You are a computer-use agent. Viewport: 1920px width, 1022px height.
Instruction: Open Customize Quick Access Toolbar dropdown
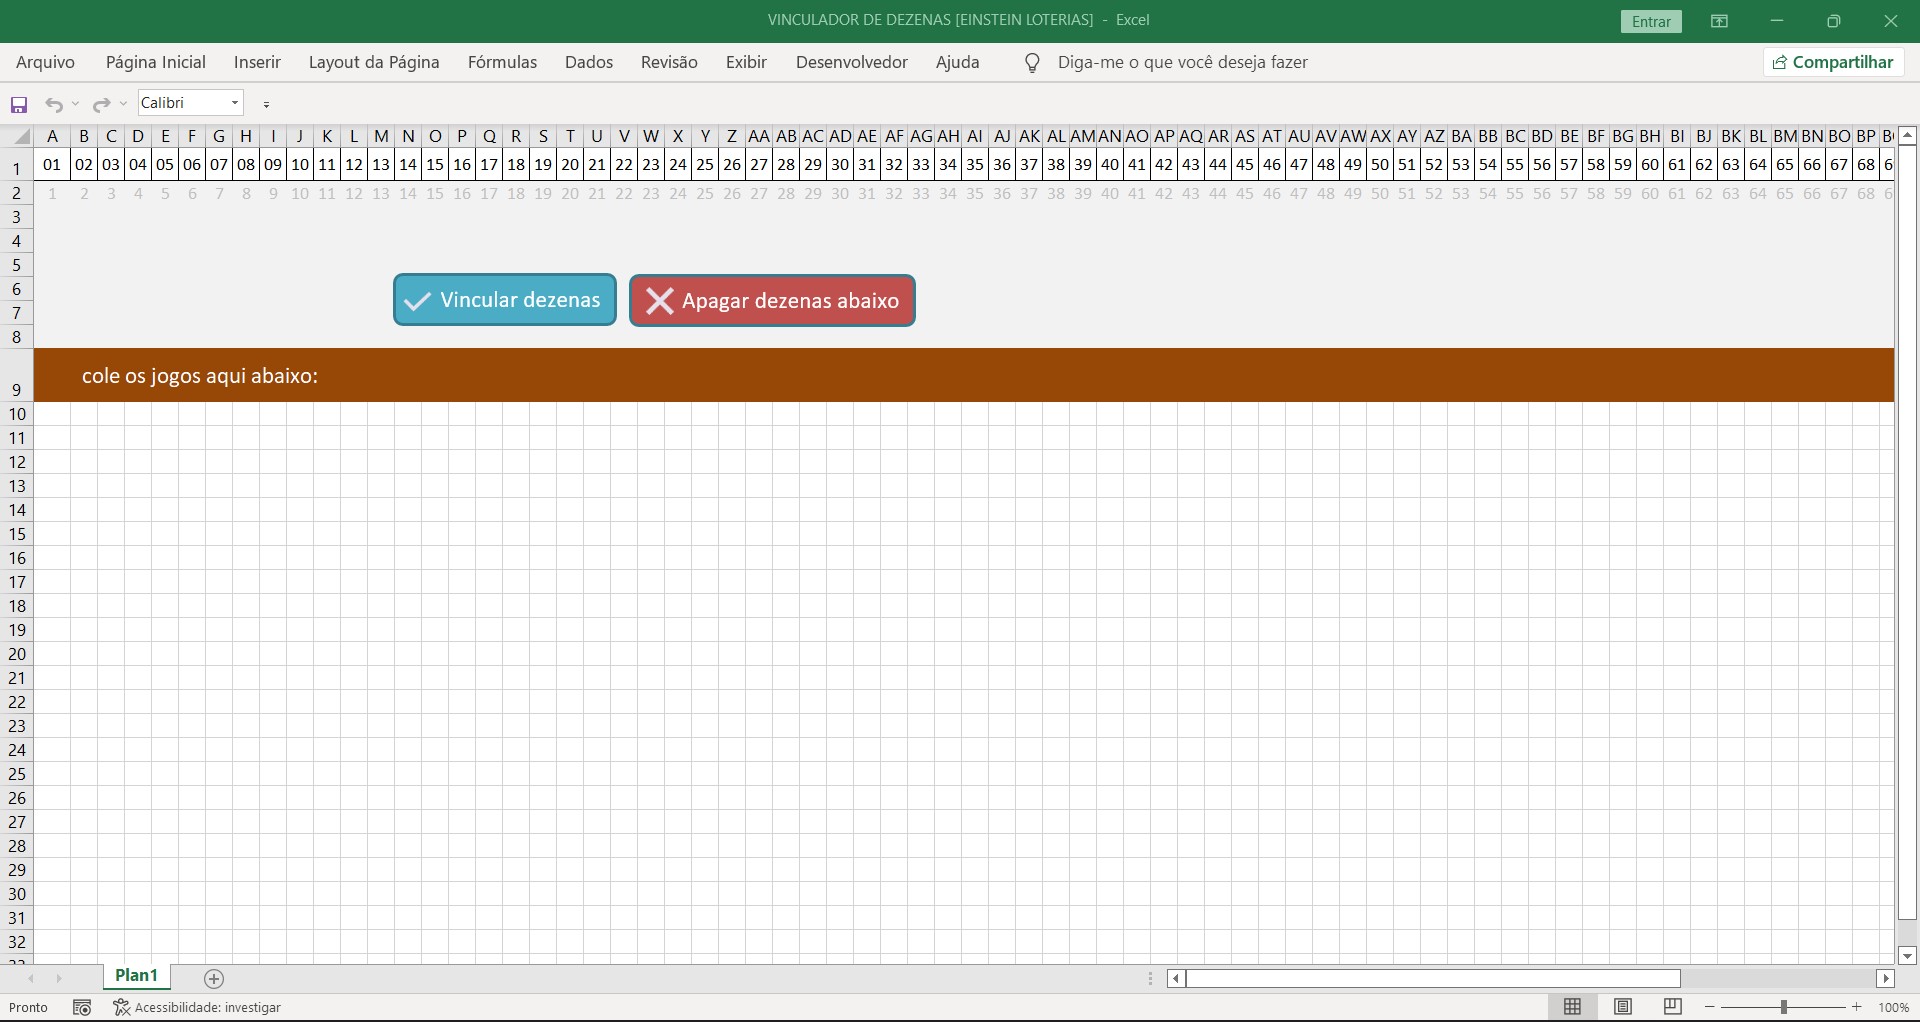click(x=267, y=104)
